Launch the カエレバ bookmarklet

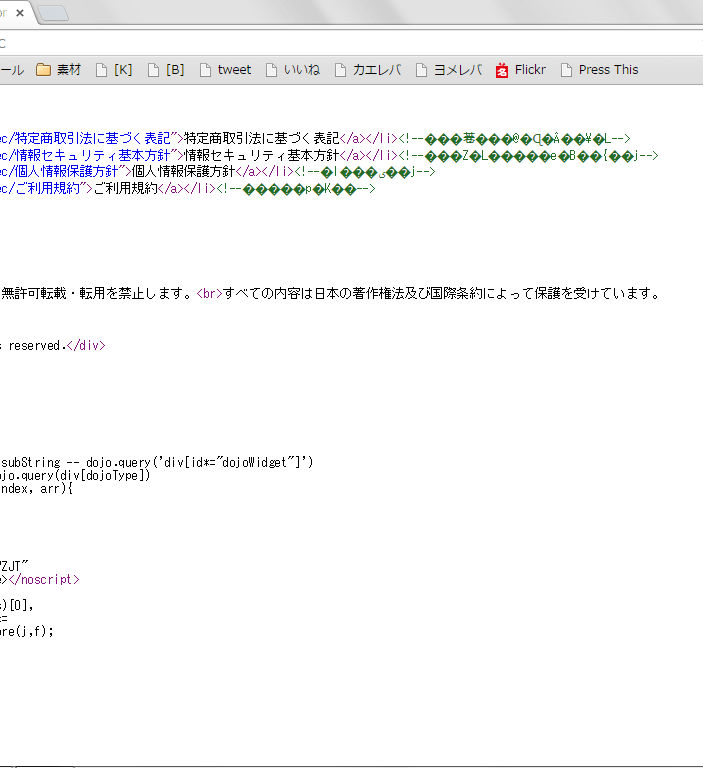click(x=367, y=70)
